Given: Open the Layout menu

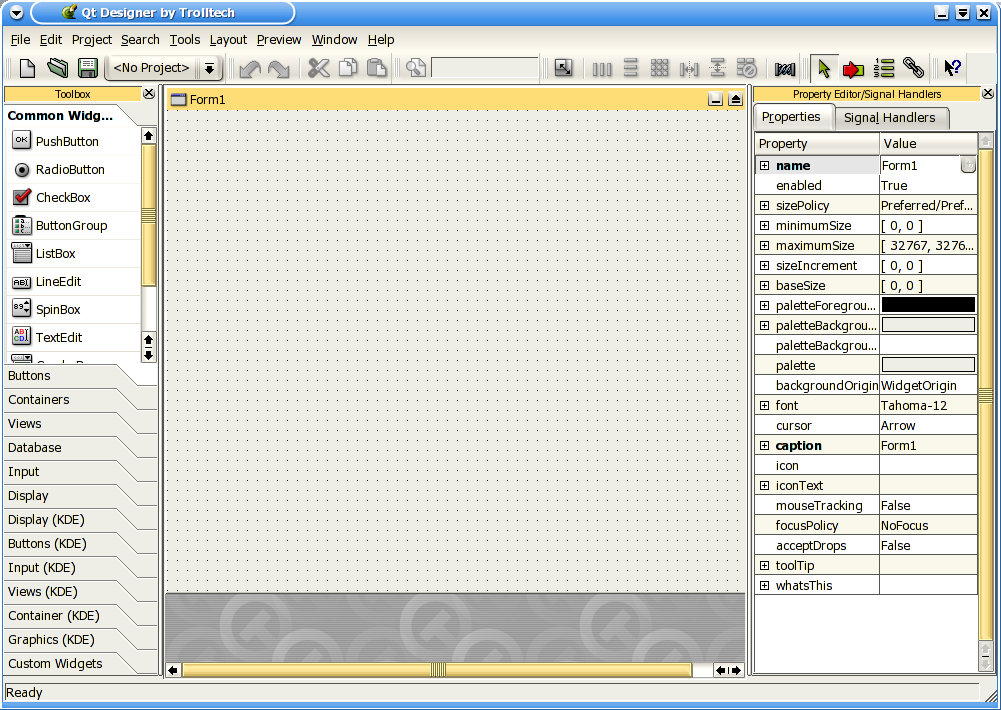Looking at the screenshot, I should (228, 40).
